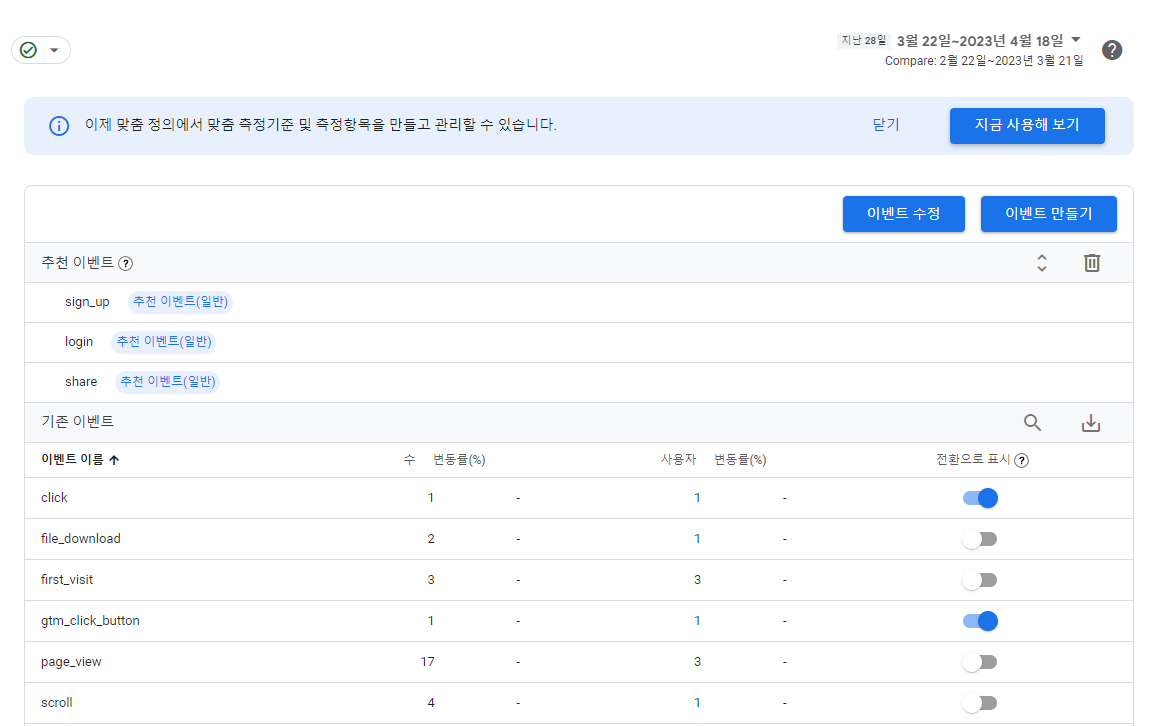Click the 사용자 column header
This screenshot has height=726, width=1161.
(x=678, y=460)
